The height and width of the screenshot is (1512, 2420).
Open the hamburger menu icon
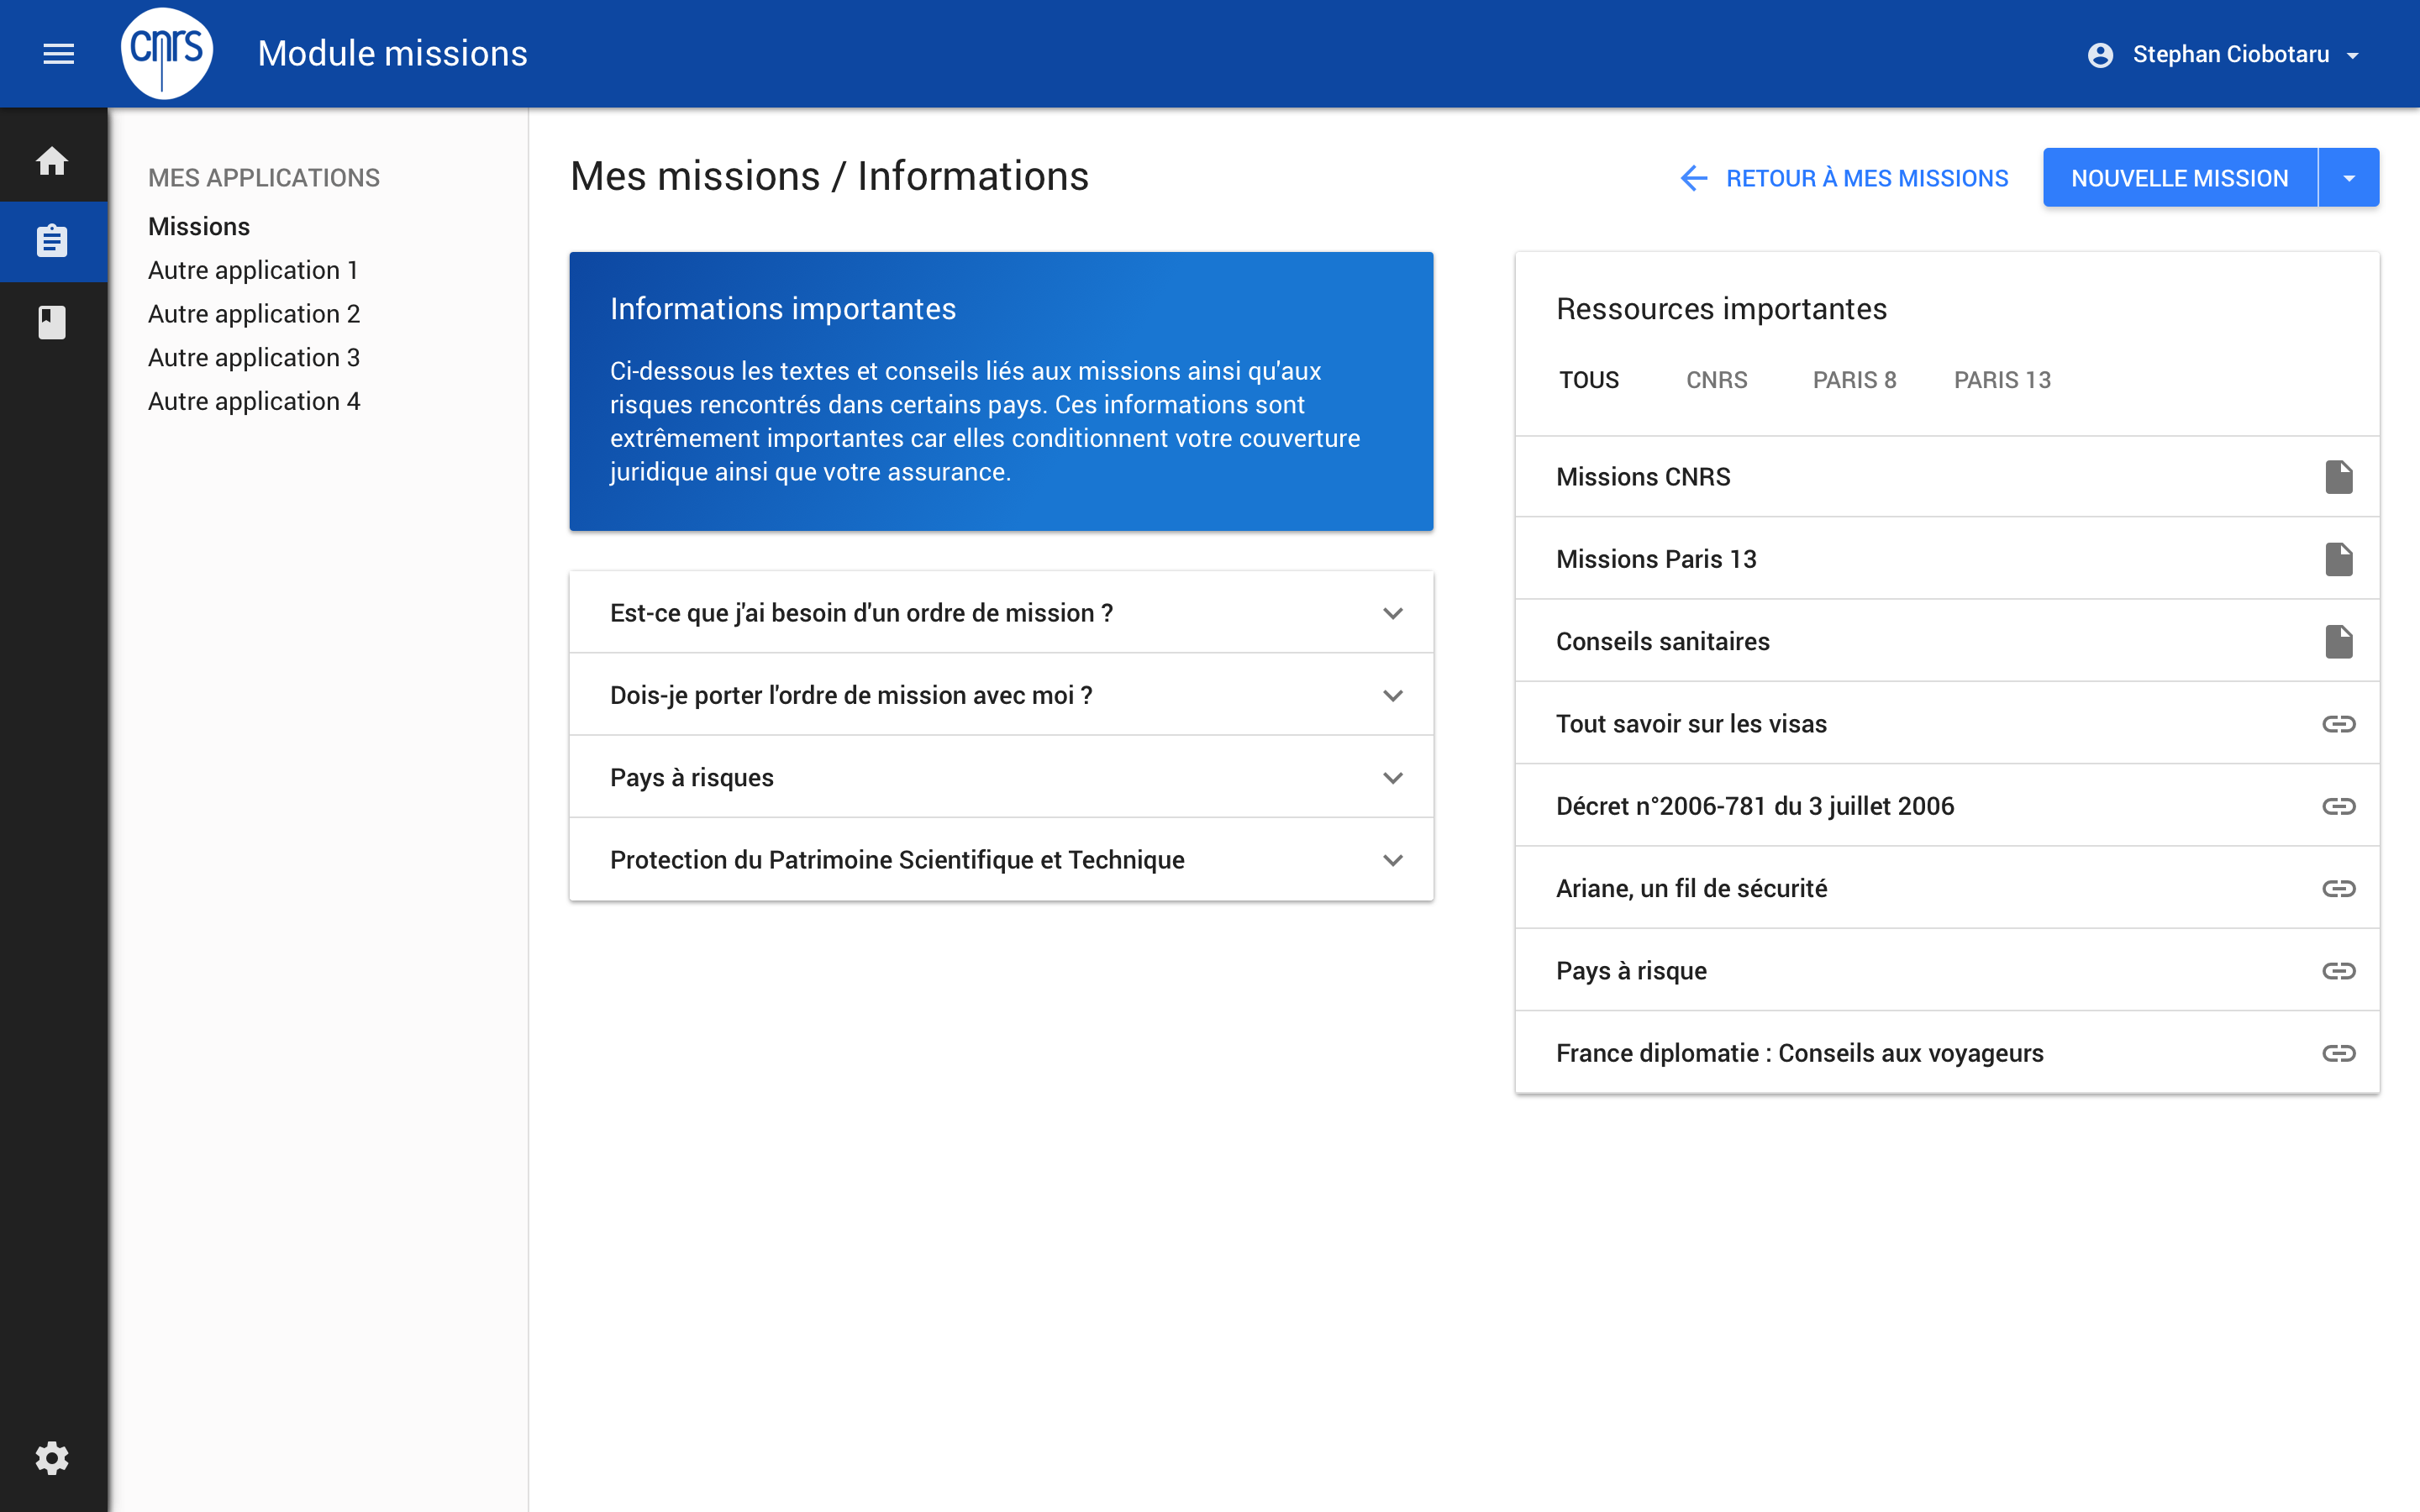59,54
